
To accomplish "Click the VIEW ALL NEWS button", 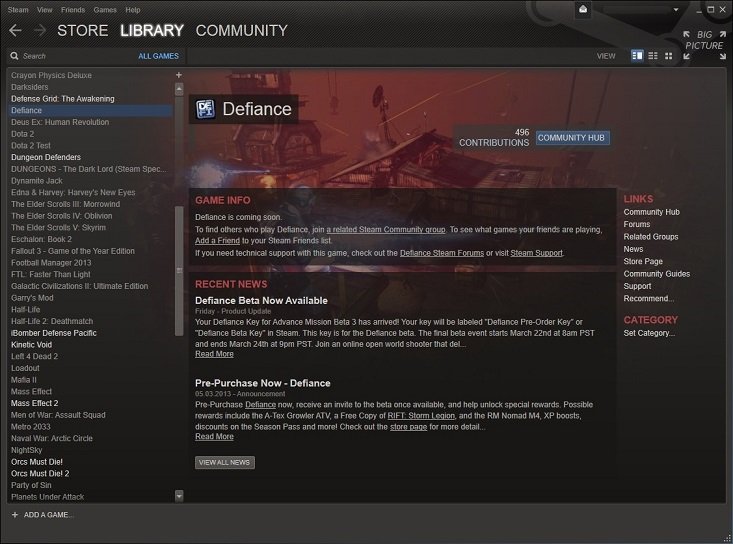I will click(x=225, y=462).
